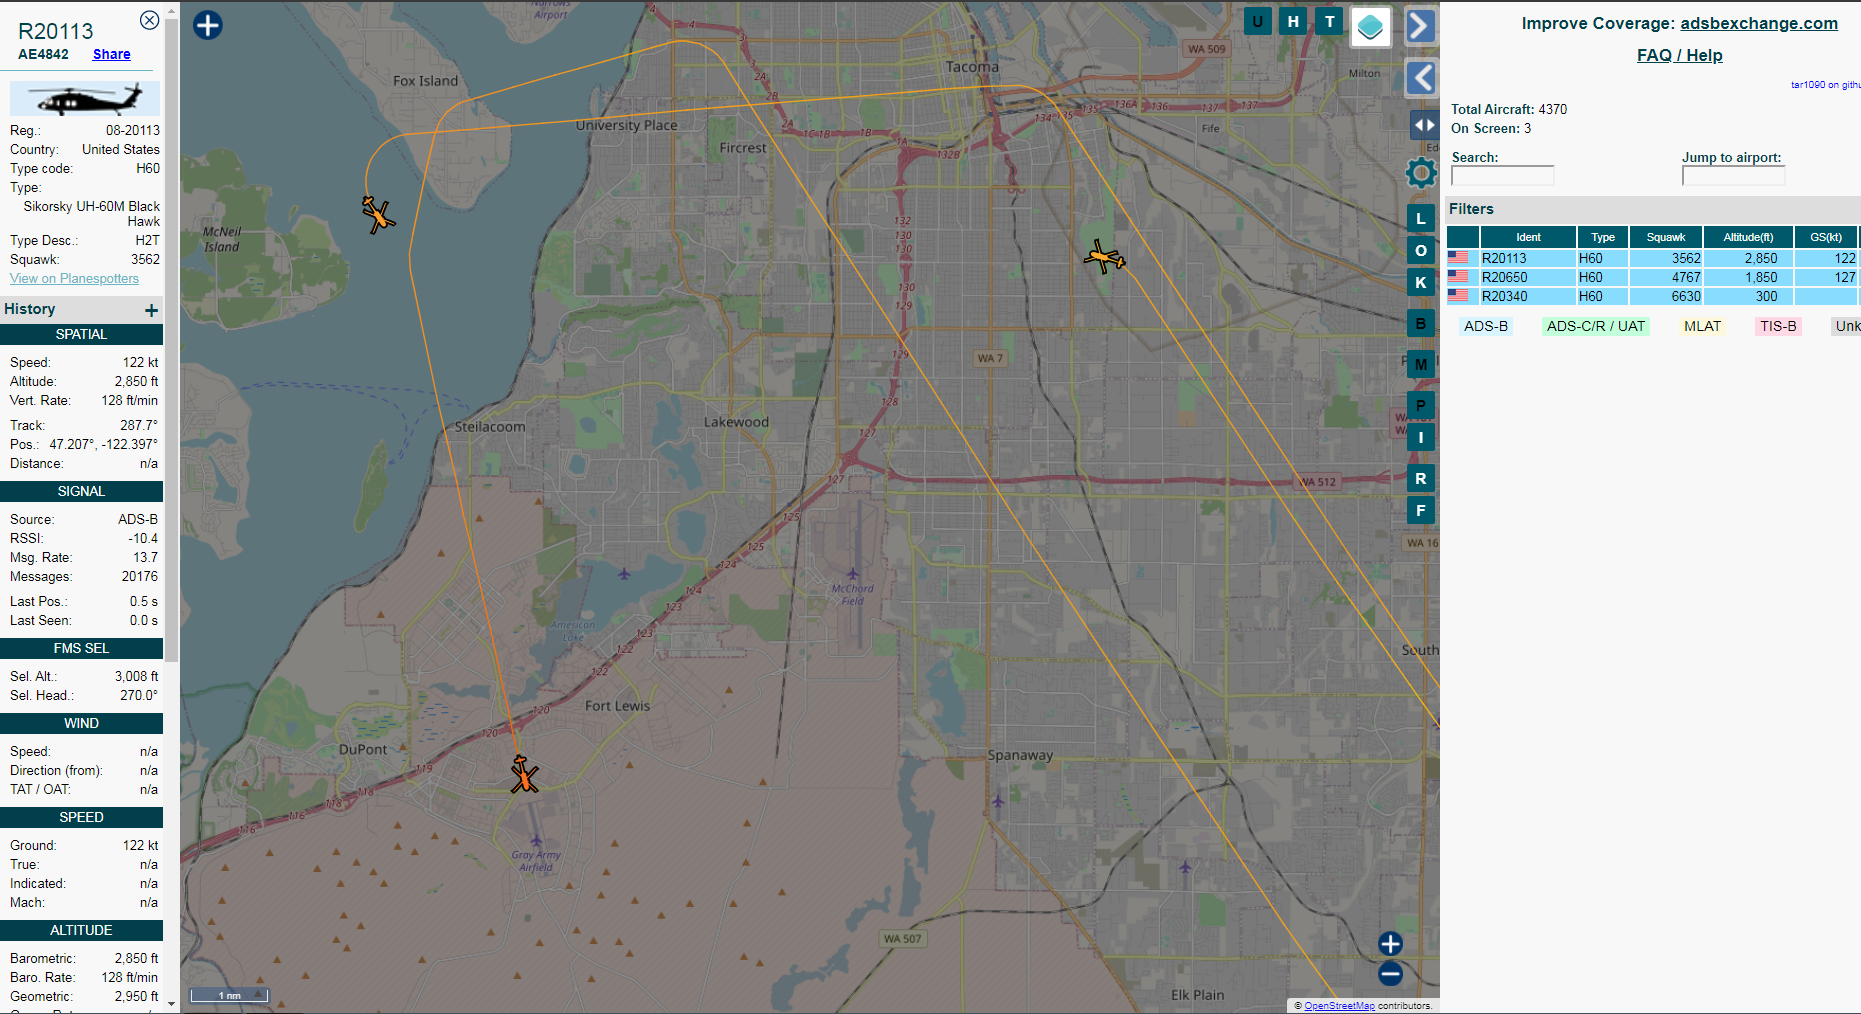Click squawk 6630 in the table
The image size is (1861, 1014).
[x=1685, y=296]
